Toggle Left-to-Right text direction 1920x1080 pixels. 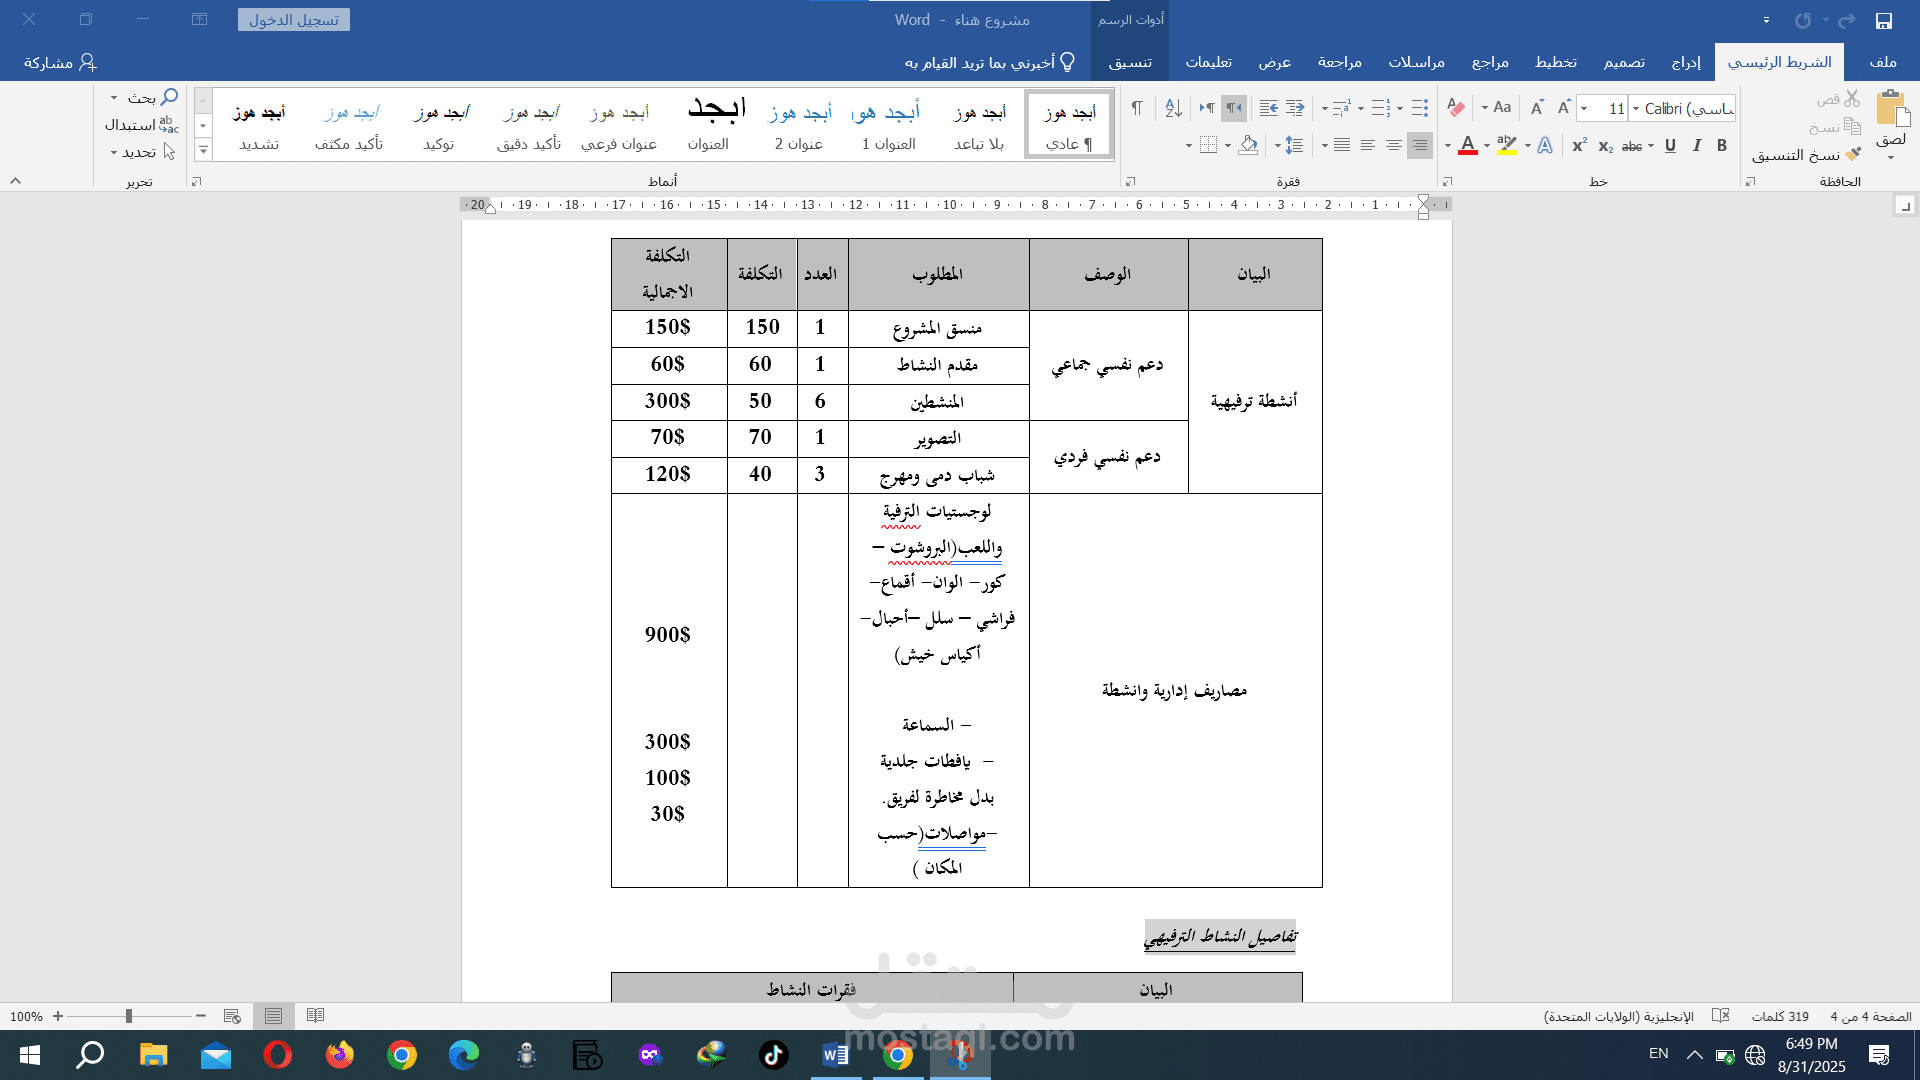1207,108
